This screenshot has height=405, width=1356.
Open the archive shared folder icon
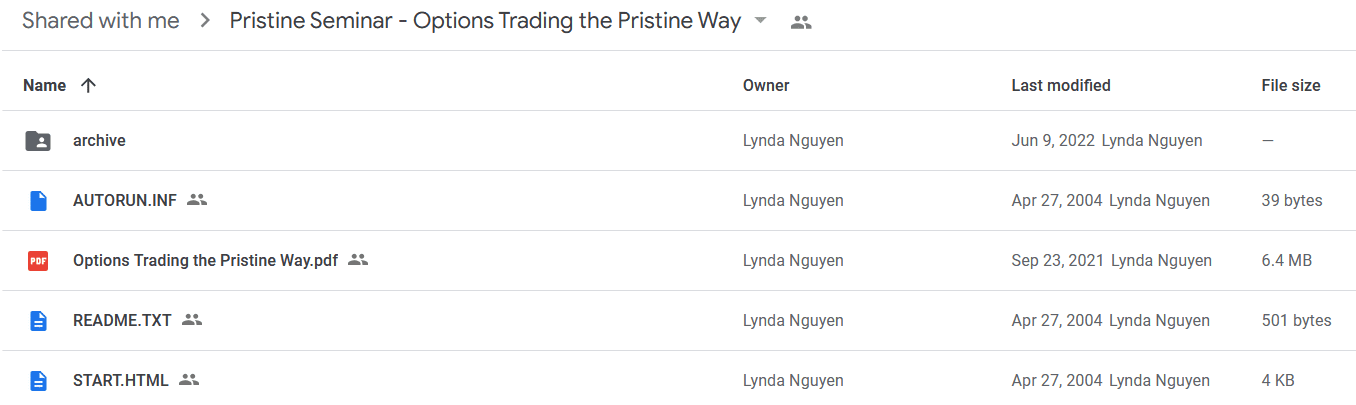pyautogui.click(x=38, y=141)
